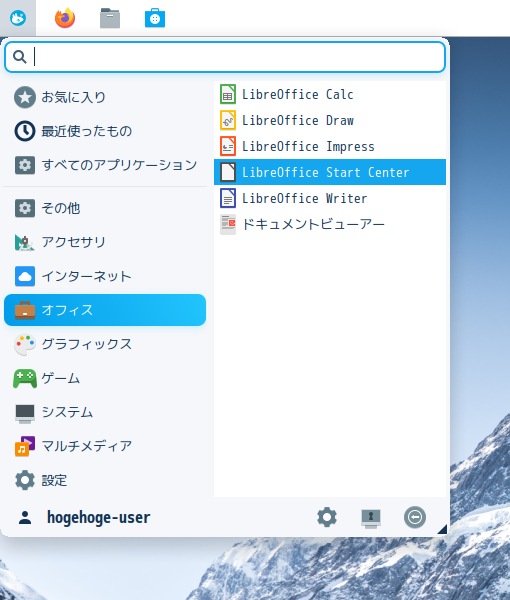This screenshot has height=600, width=510.
Task: Click the cloud internet icon
Action: [x=25, y=276]
